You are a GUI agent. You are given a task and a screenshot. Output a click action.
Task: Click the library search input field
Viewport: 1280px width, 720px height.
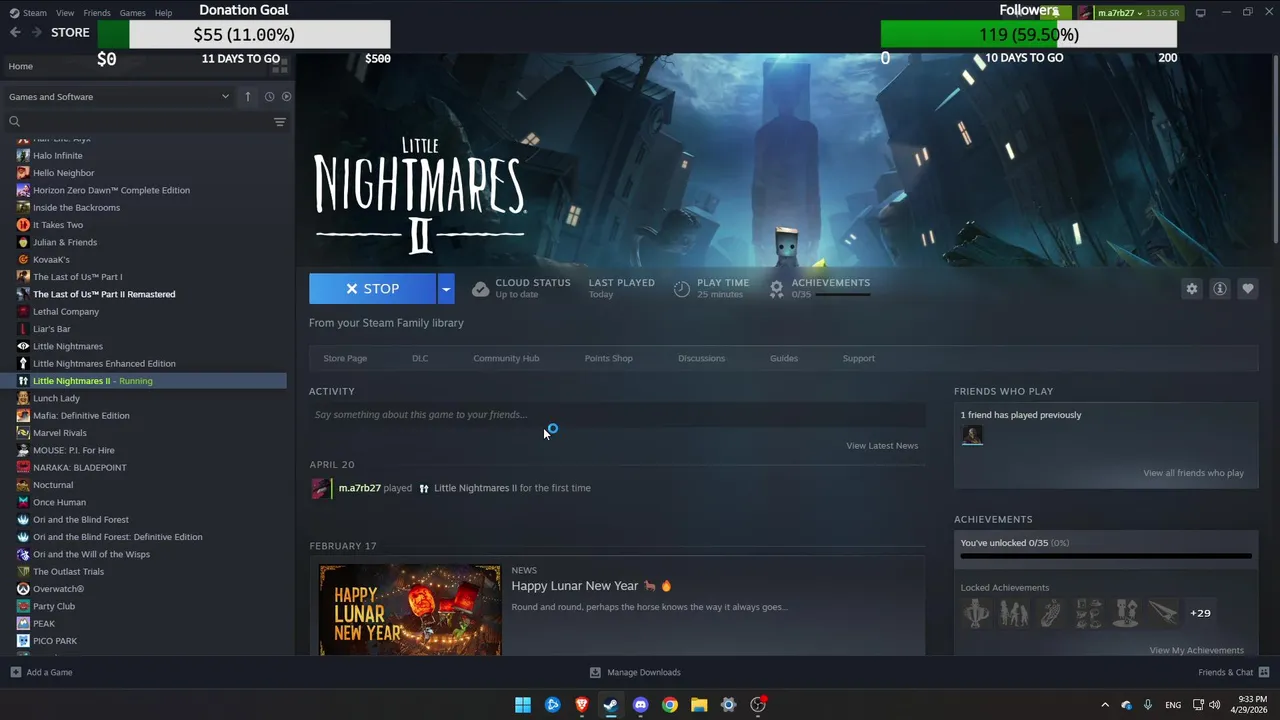click(147, 122)
